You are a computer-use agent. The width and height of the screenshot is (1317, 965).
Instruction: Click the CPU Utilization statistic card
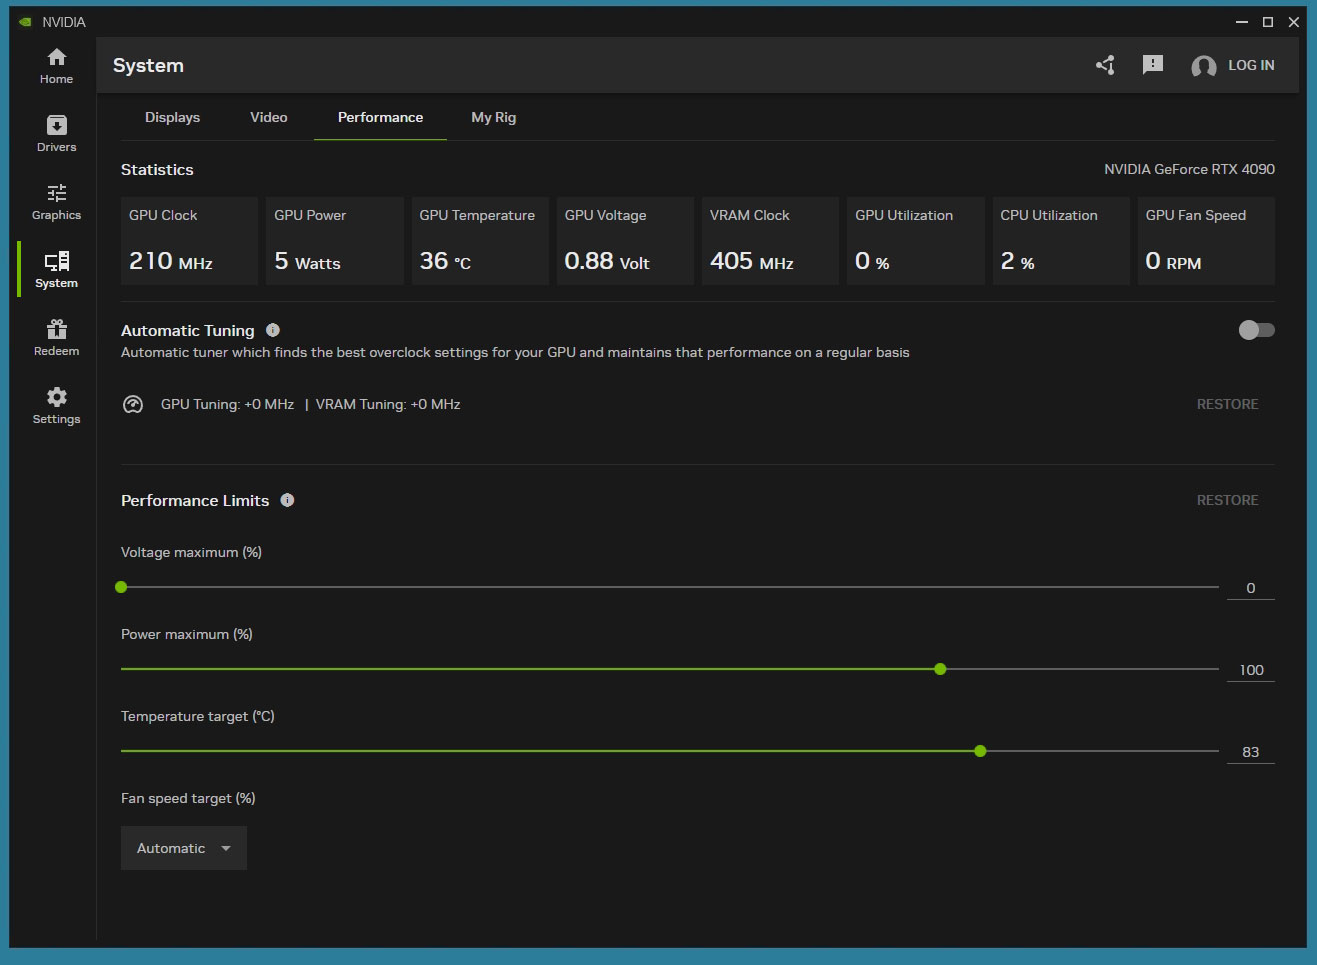point(1061,241)
